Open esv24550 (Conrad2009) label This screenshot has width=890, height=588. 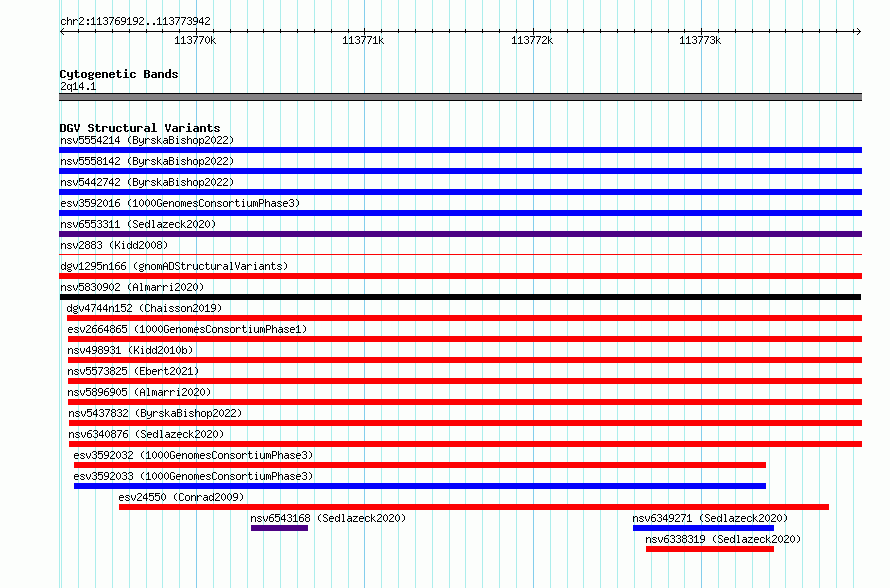click(181, 497)
